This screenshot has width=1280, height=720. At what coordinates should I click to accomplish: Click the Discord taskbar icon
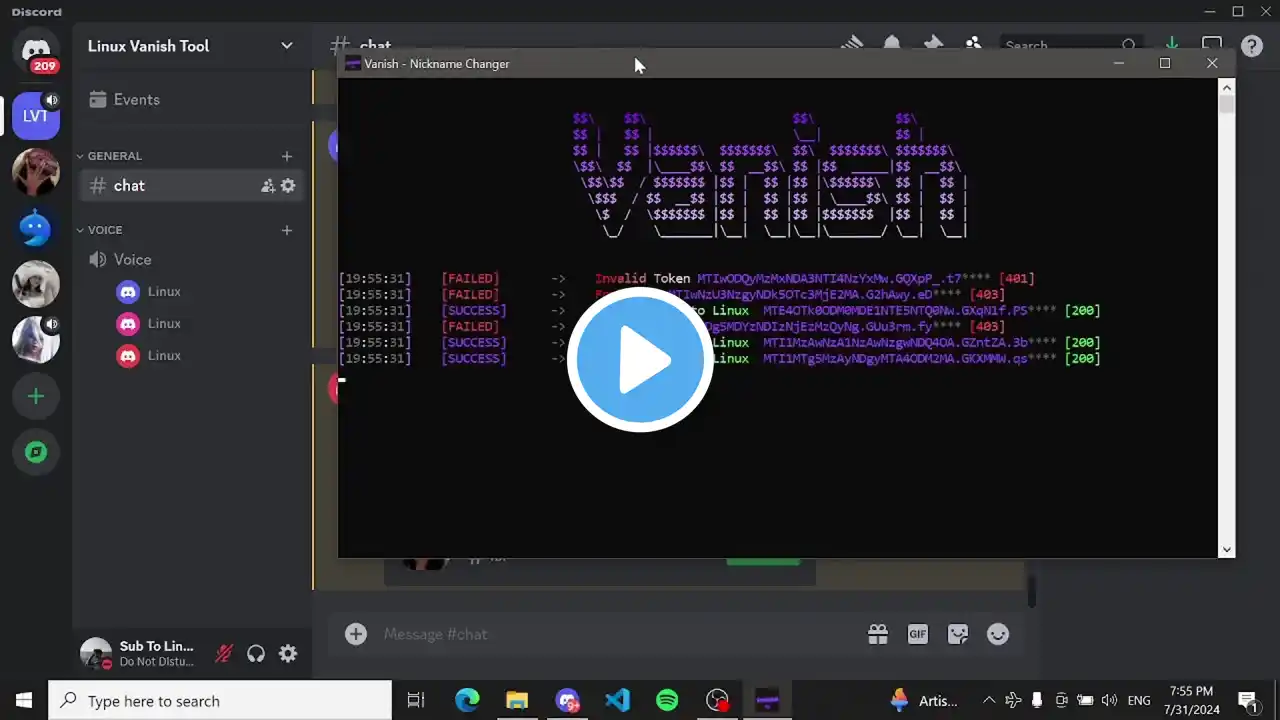pos(567,701)
